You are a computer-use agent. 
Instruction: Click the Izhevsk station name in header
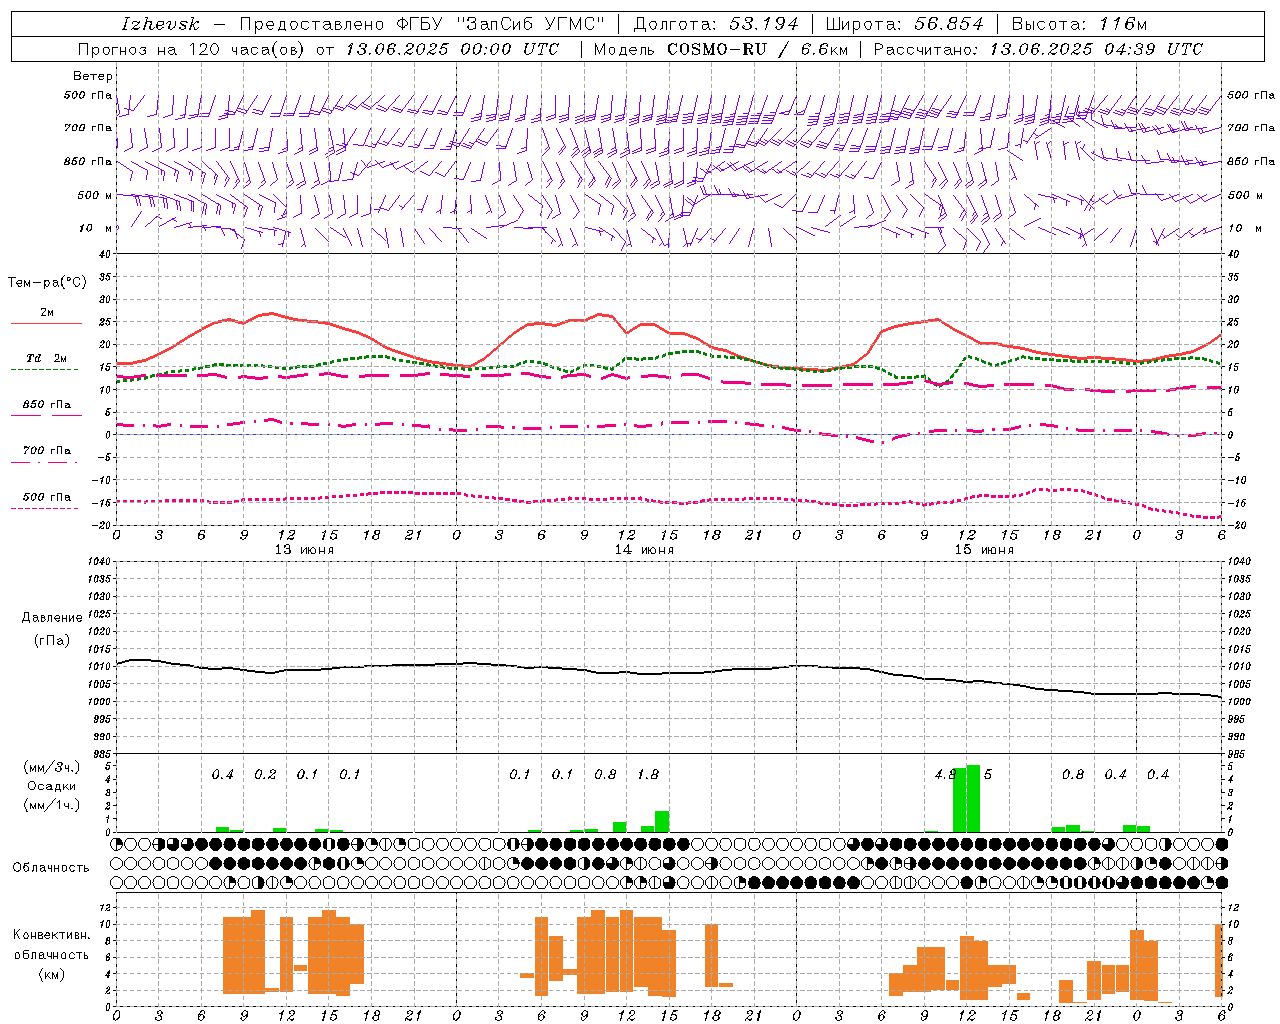[x=160, y=24]
